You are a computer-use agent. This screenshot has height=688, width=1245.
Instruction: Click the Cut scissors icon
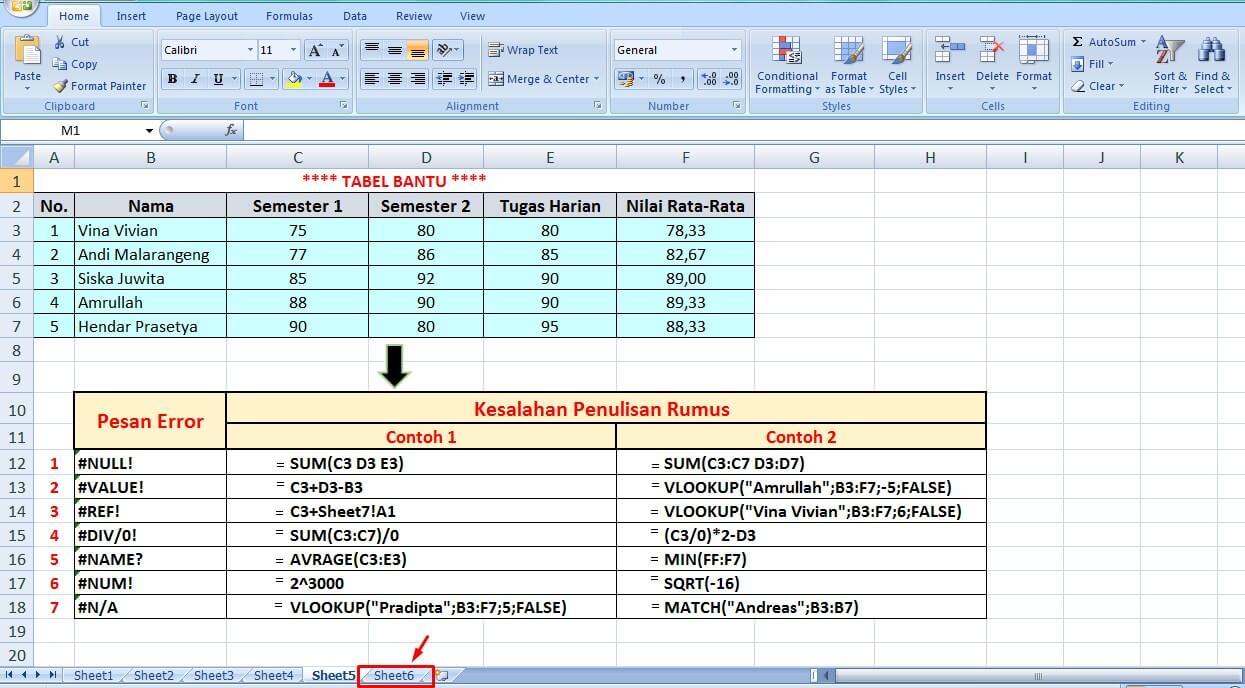click(60, 42)
